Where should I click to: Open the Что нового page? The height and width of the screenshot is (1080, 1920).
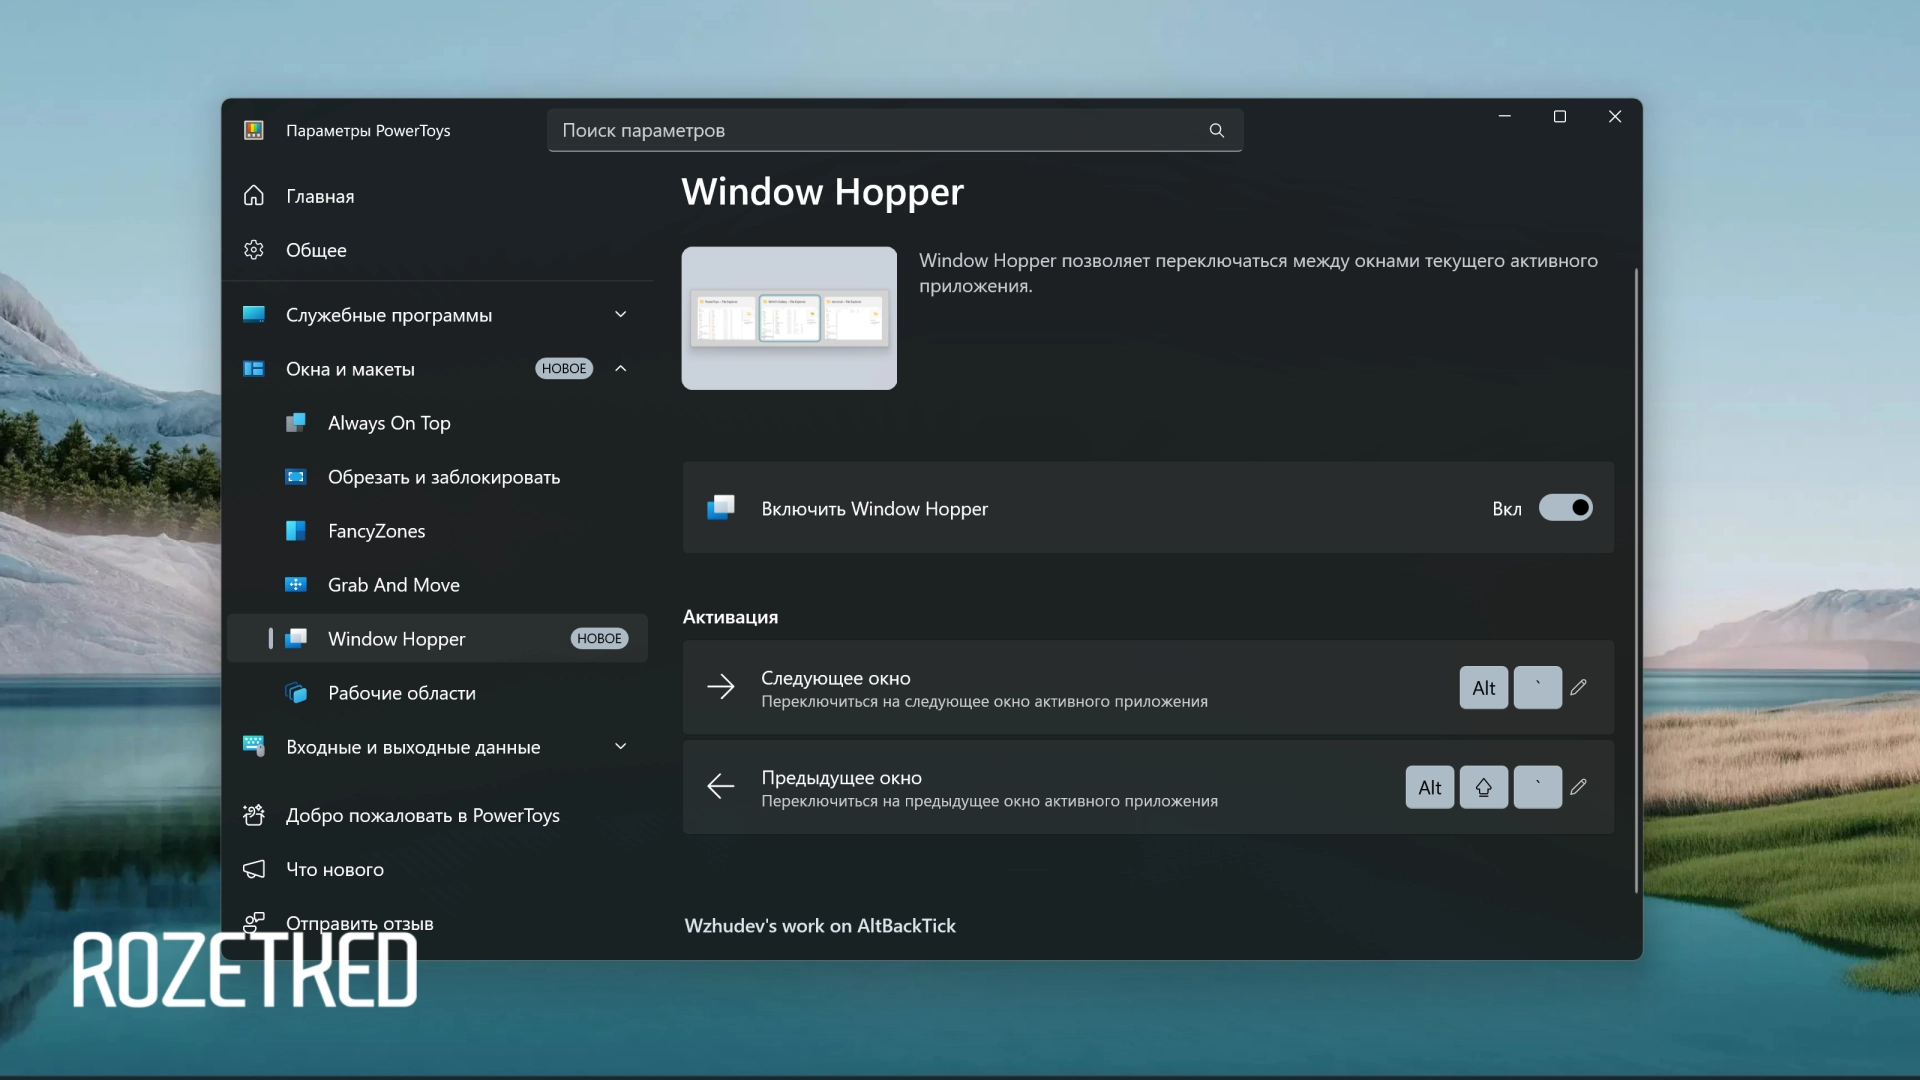(438, 869)
